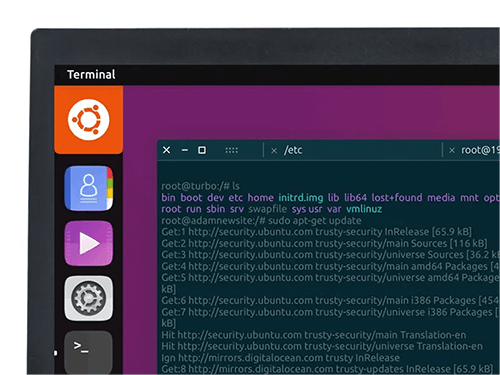The width and height of the screenshot is (500, 375).
Task: Maximize the terminal window
Action: coord(202,150)
